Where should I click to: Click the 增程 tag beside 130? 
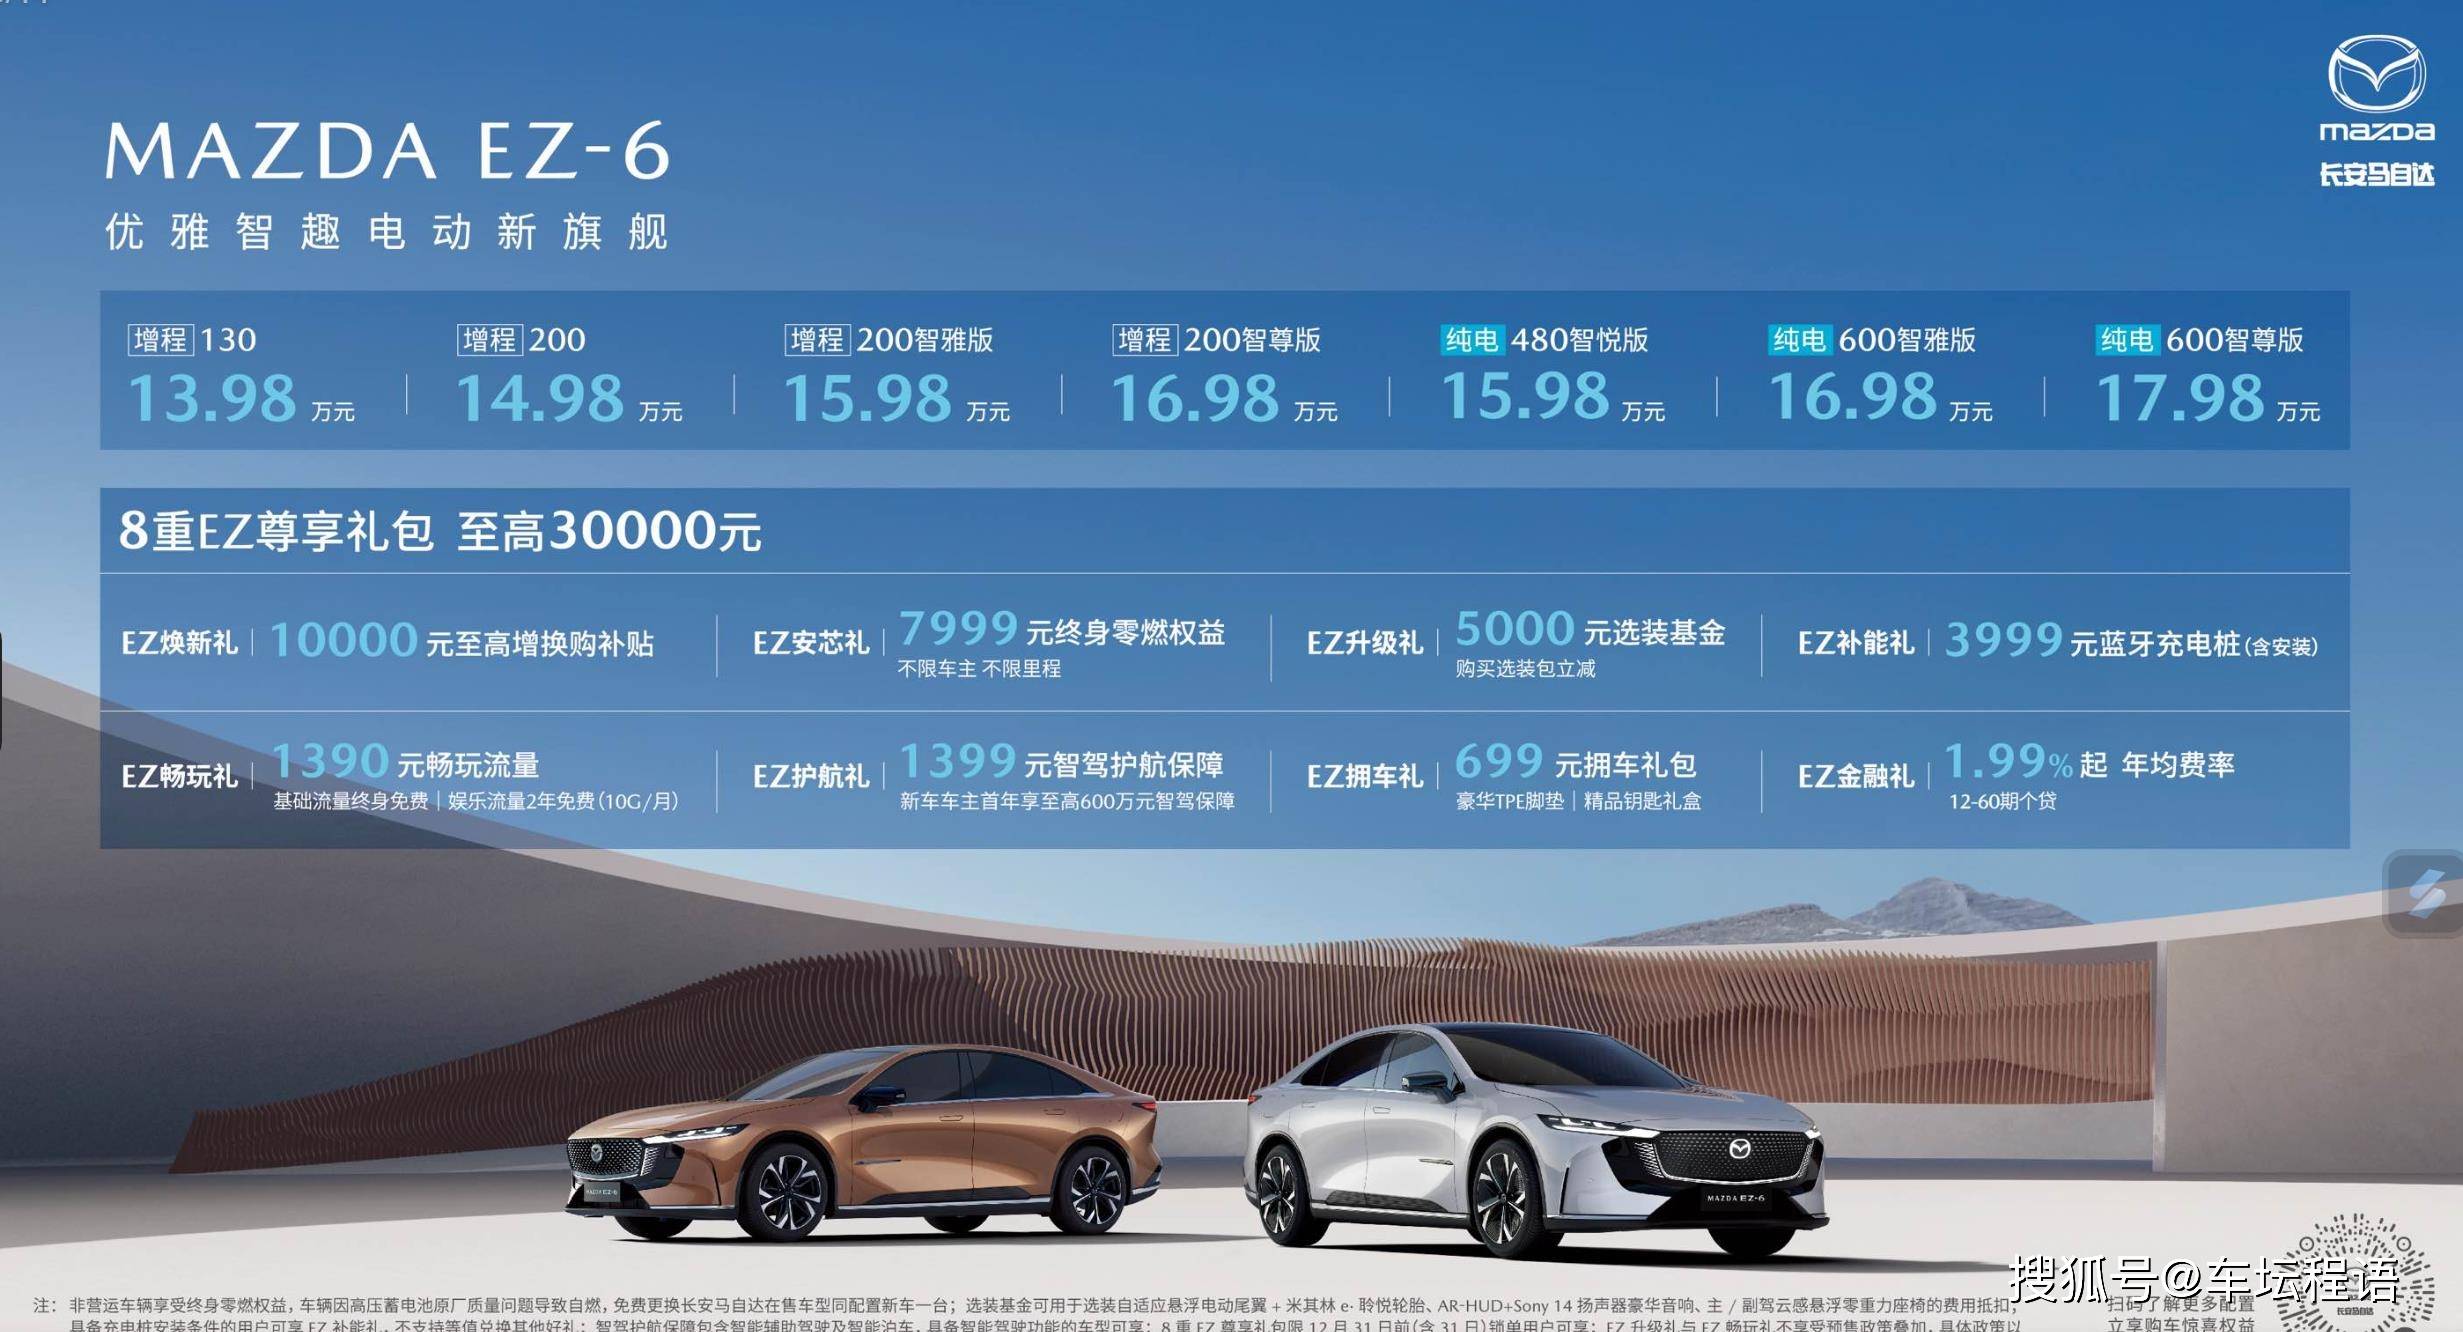coord(160,340)
